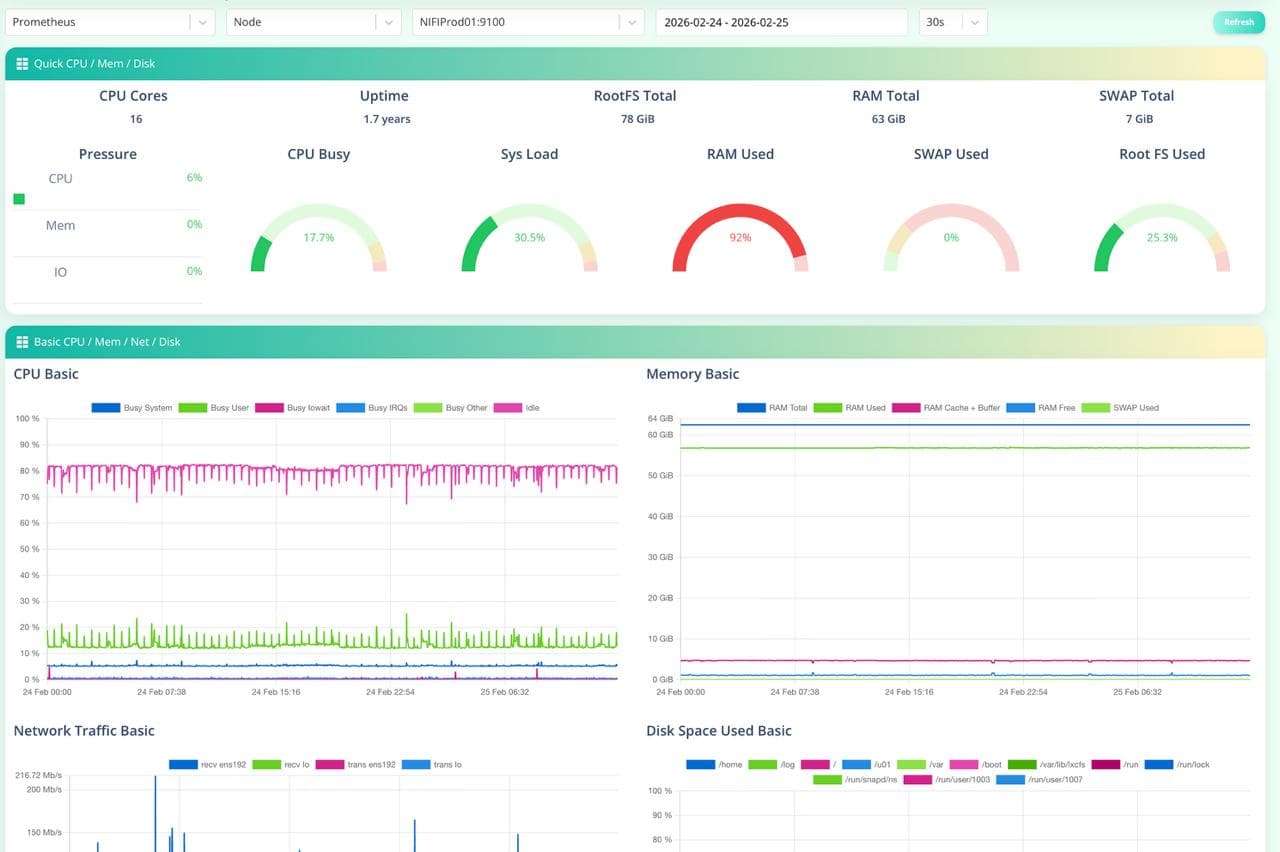Click the RAM Total legend color swatch
The width and height of the screenshot is (1280, 852).
(751, 408)
